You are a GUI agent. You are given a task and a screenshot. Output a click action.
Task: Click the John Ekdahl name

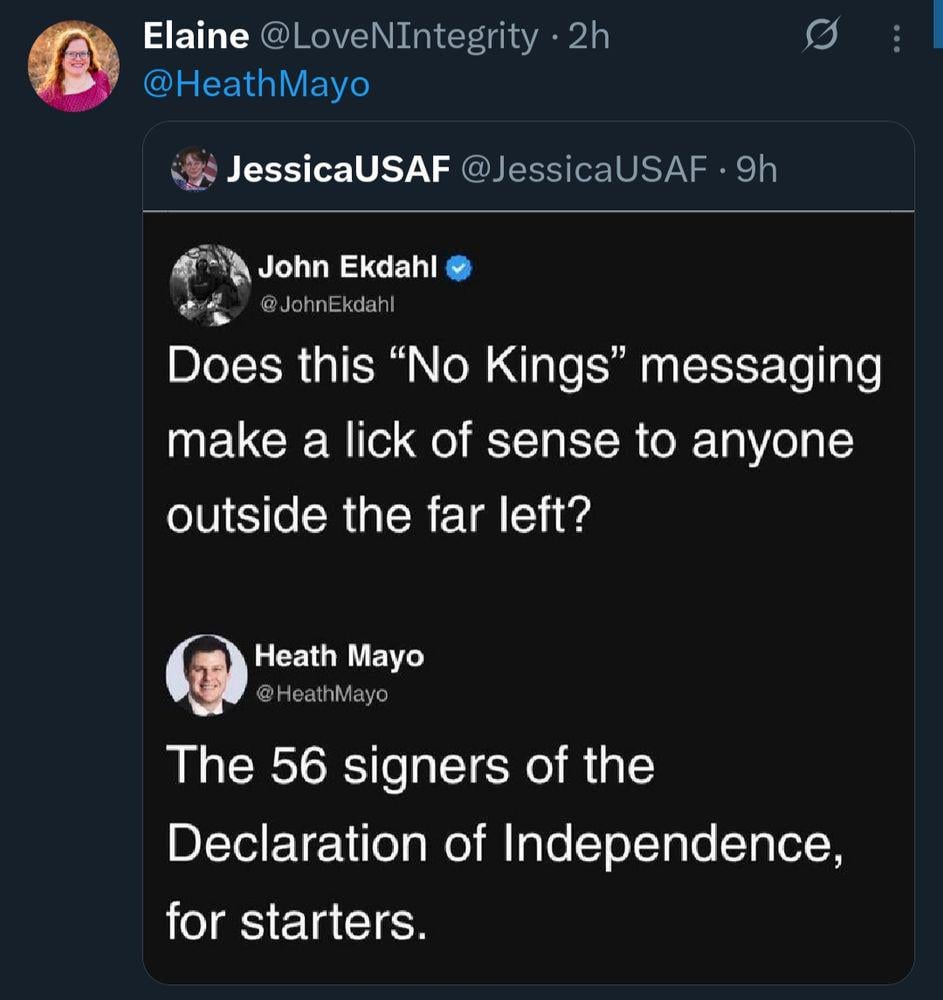[348, 267]
